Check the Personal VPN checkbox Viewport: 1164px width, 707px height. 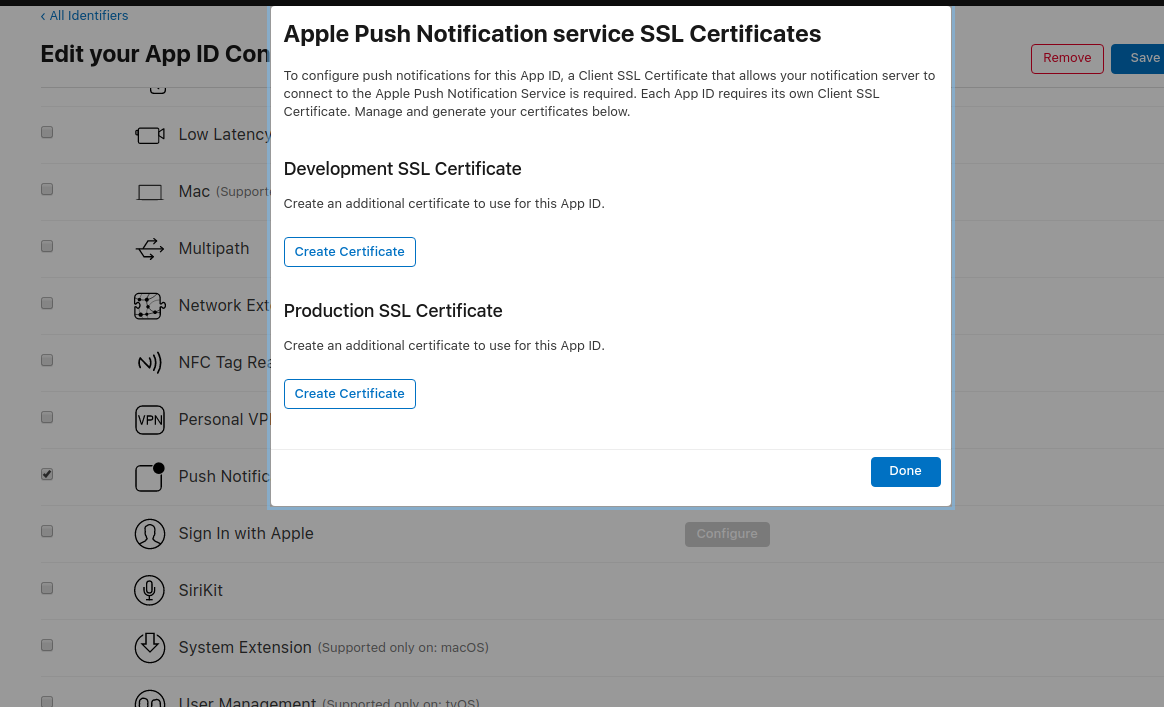[x=47, y=417]
